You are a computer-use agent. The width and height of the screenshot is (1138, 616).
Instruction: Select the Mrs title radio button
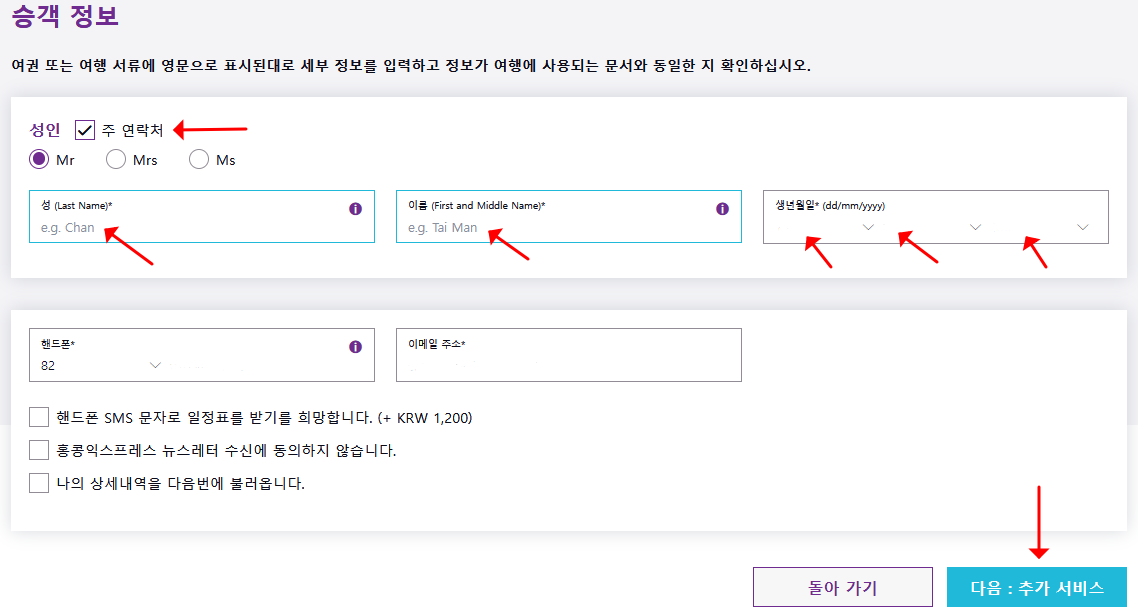tap(116, 159)
